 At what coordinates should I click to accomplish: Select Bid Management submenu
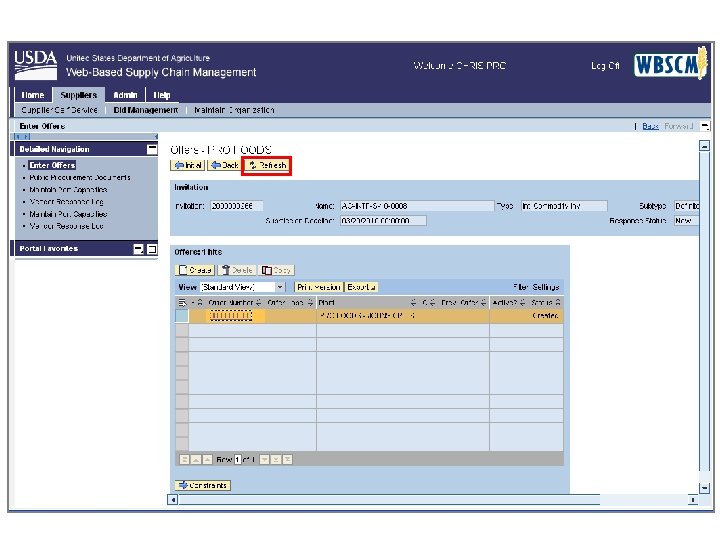tap(146, 110)
